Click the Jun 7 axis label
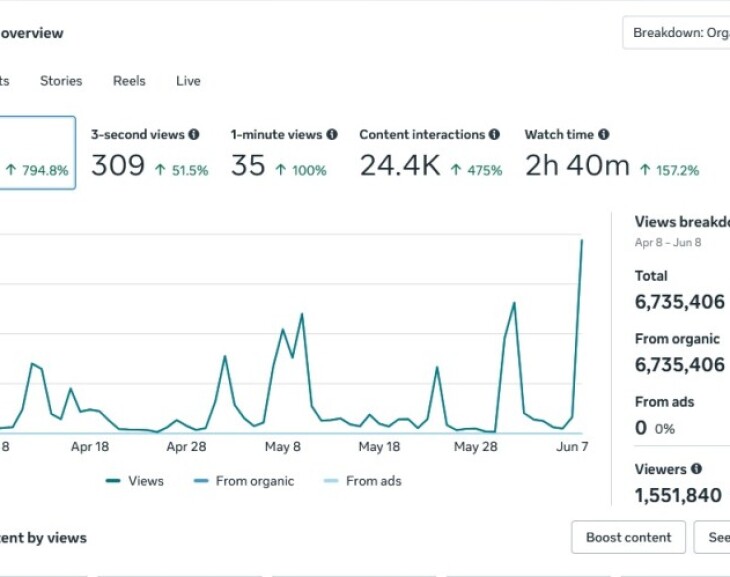 tap(572, 447)
